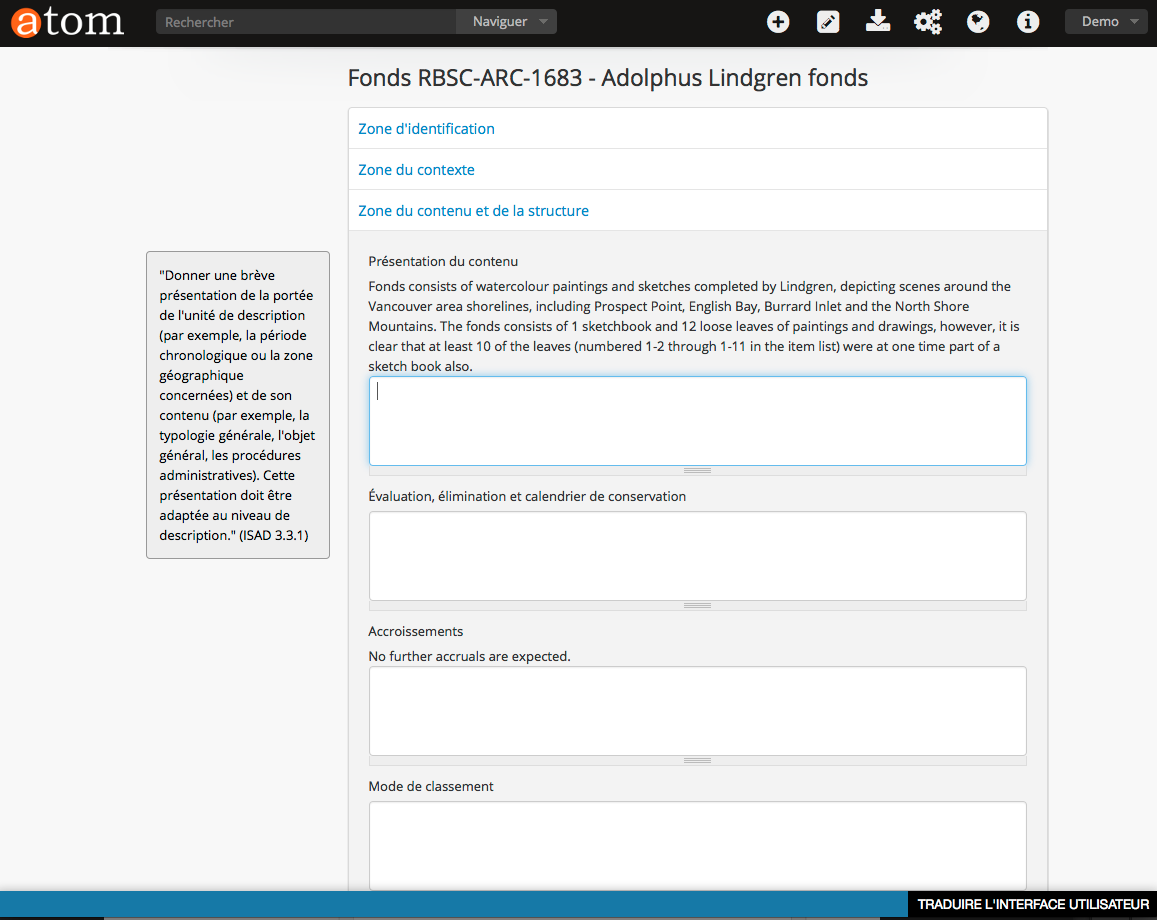Screen dimensions: 1157x920
Task: Open the Add (plus) menu icon
Action: [778, 22]
